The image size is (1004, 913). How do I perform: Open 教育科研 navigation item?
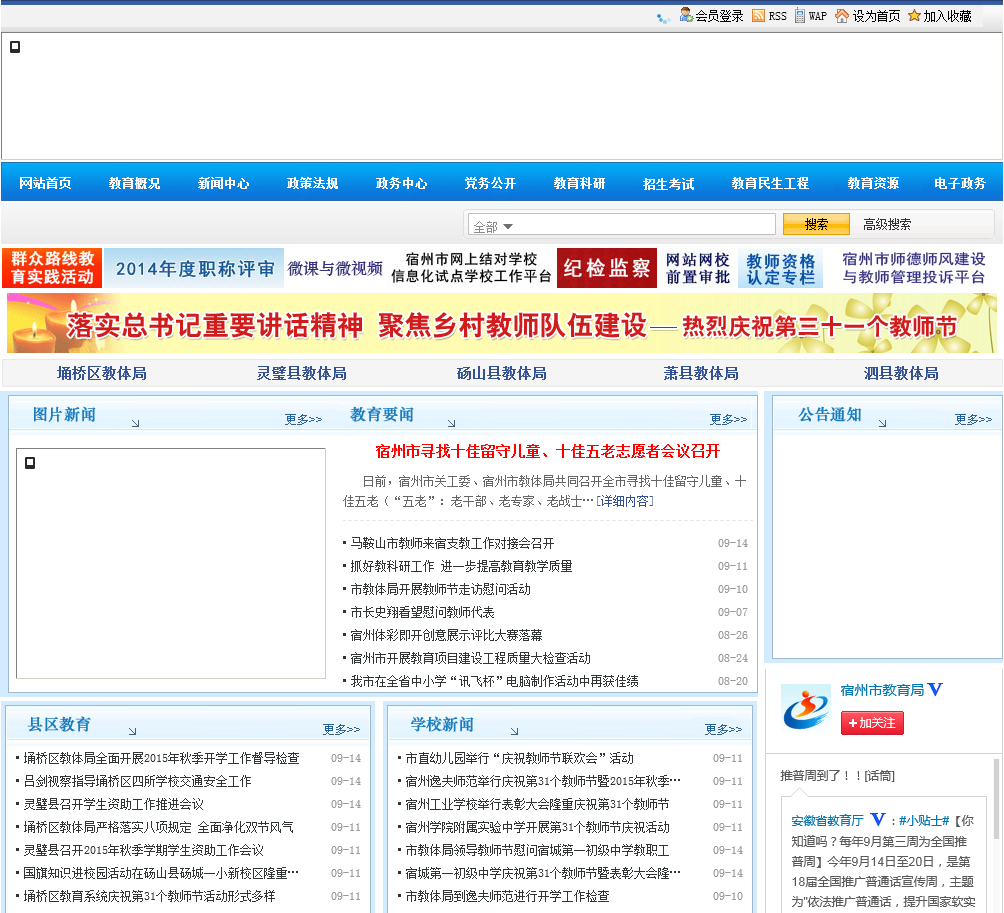[x=579, y=183]
